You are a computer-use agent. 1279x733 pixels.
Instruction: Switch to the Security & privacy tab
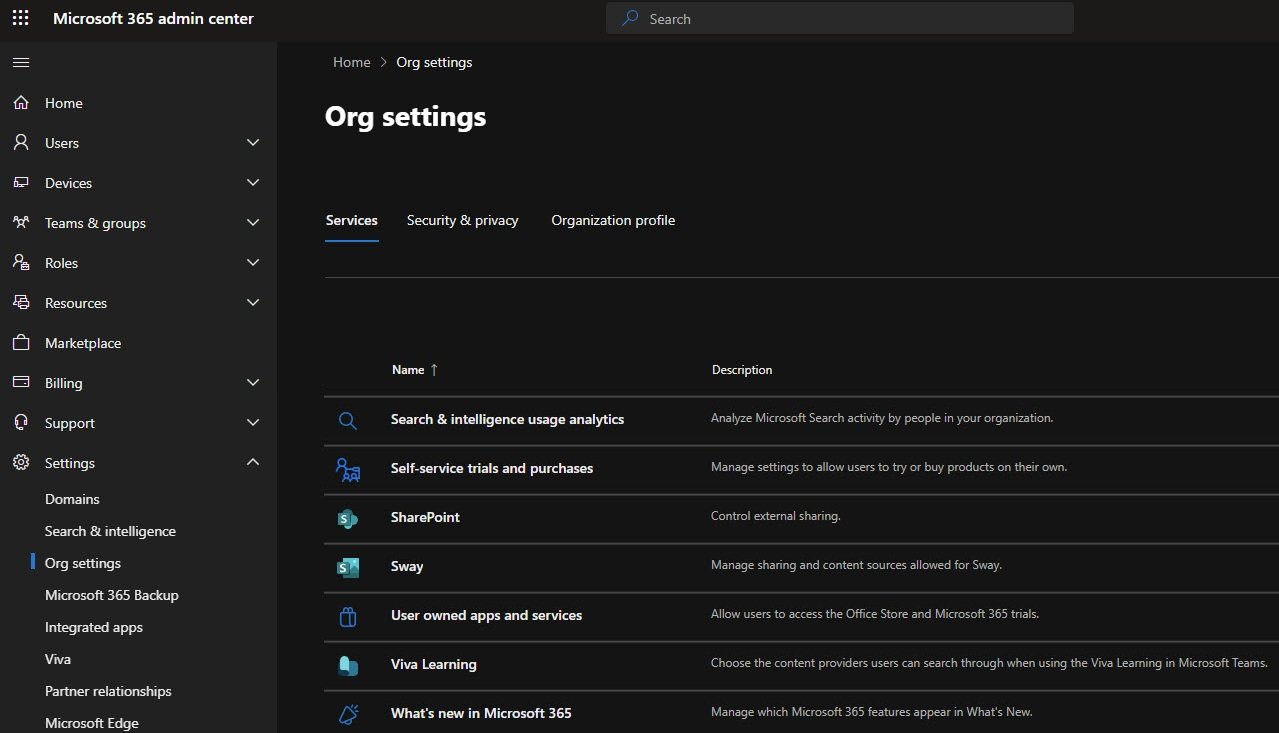click(x=462, y=220)
